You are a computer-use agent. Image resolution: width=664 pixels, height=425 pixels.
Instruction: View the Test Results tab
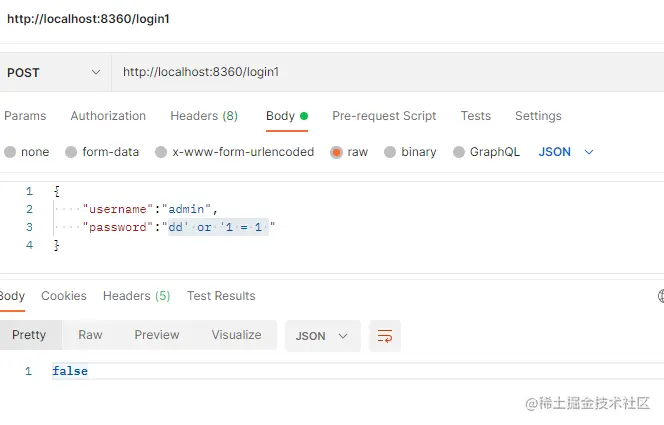pos(221,296)
